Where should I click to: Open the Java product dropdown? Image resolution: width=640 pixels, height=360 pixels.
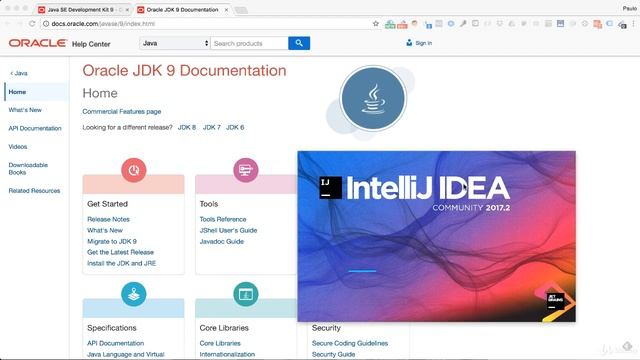[175, 43]
